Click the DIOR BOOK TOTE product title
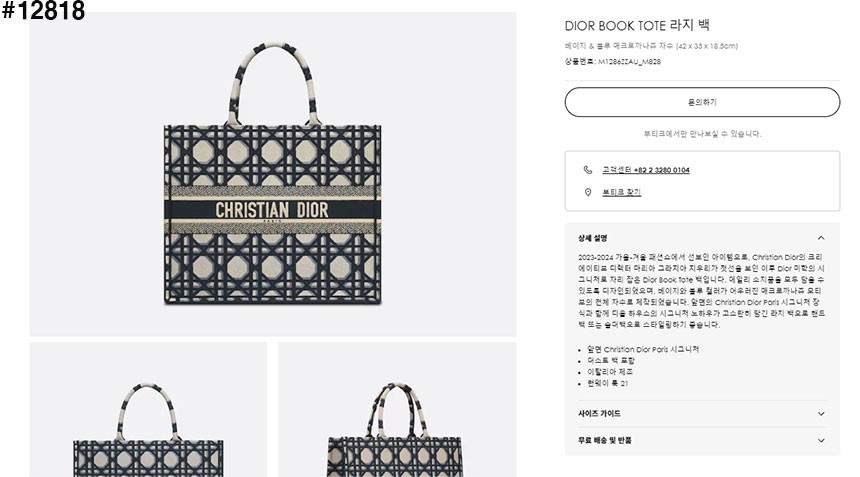Screen dimensions: 860x477 click(637, 25)
